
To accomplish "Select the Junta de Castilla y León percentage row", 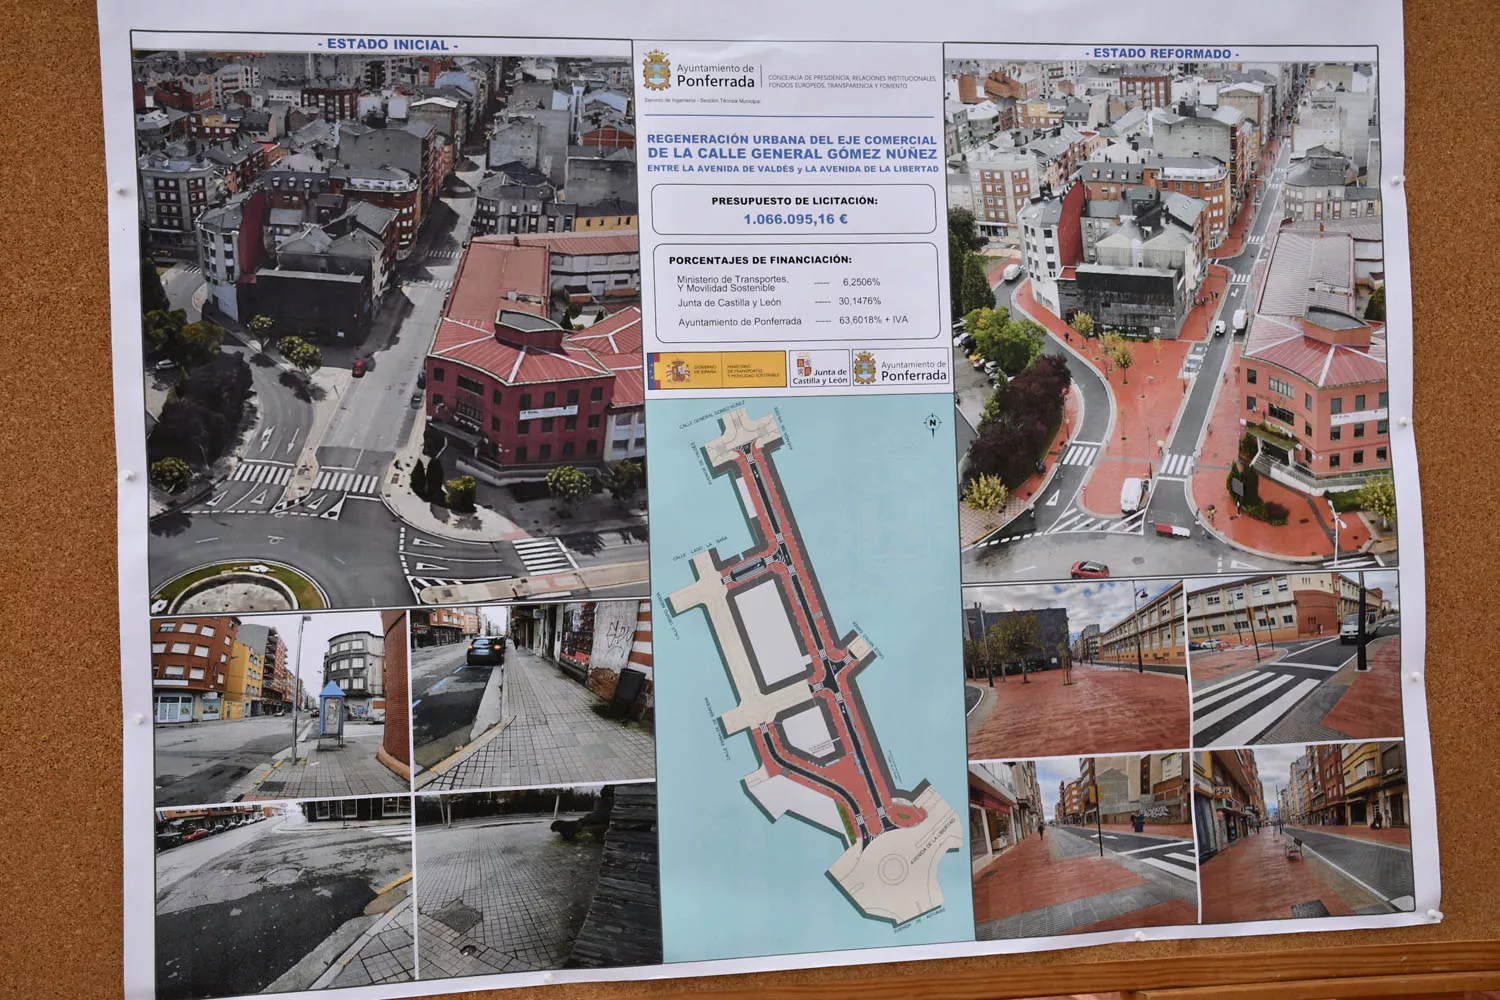I will click(778, 302).
